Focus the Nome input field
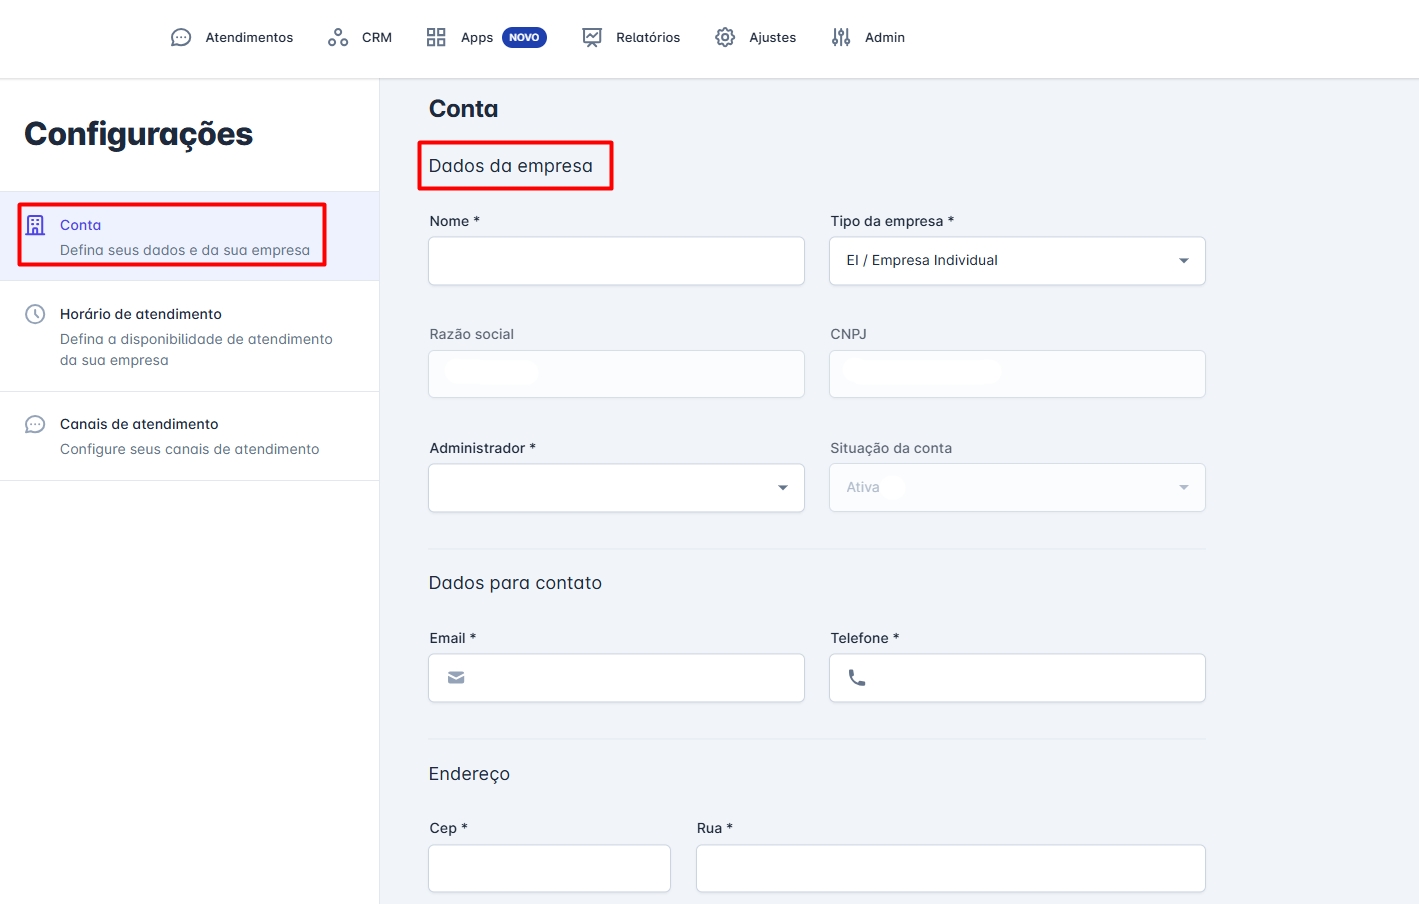 pos(616,261)
